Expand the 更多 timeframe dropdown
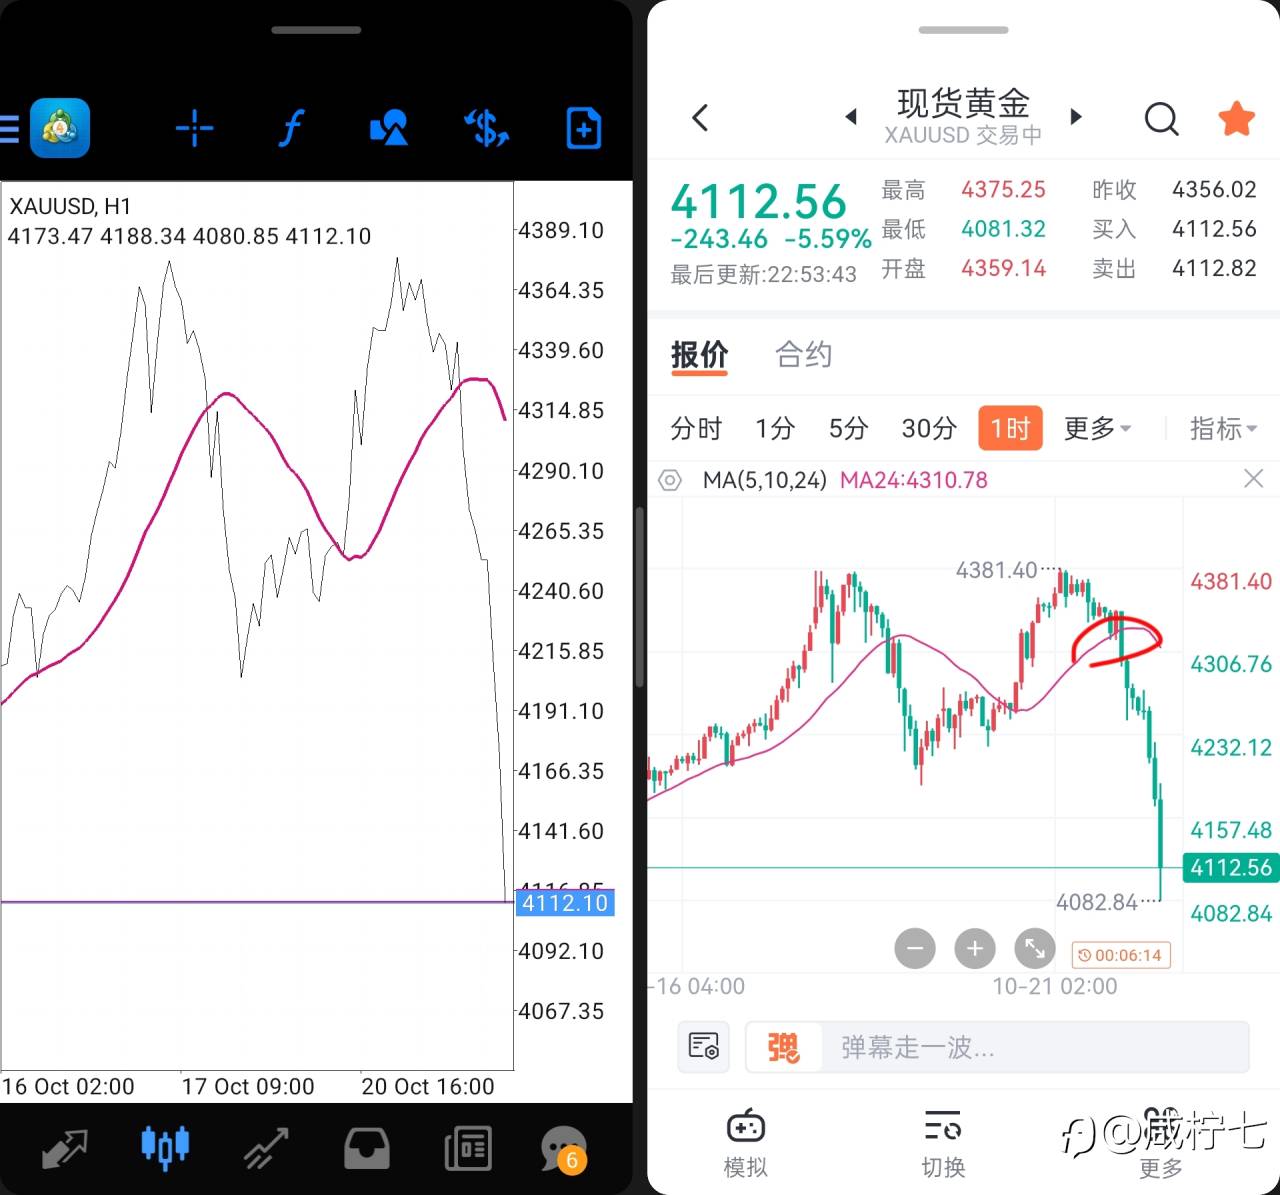The width and height of the screenshot is (1280, 1195). pyautogui.click(x=1097, y=429)
